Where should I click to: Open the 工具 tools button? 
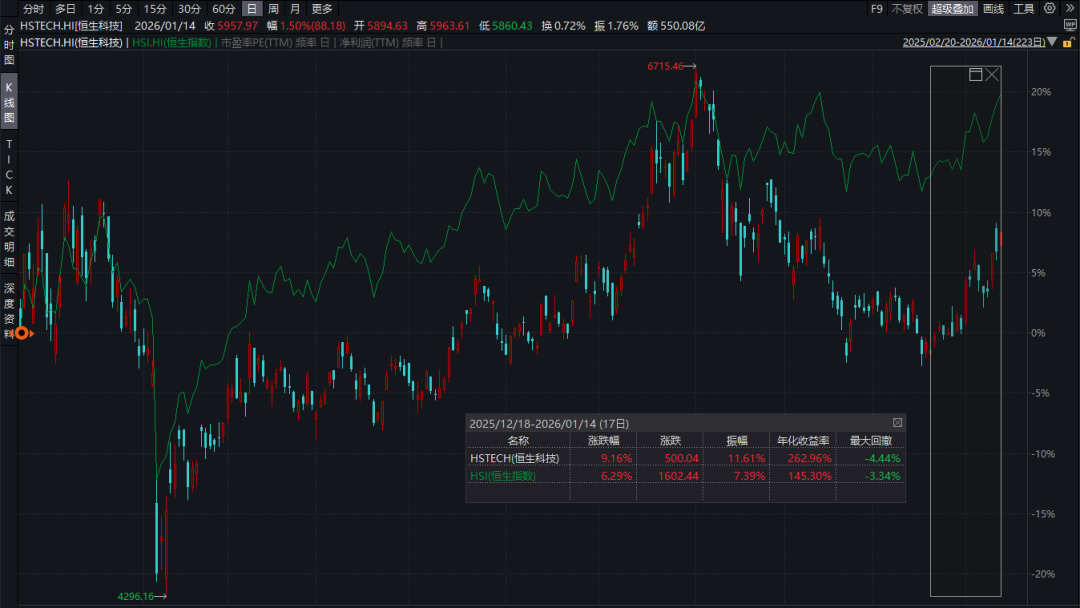pos(1023,9)
